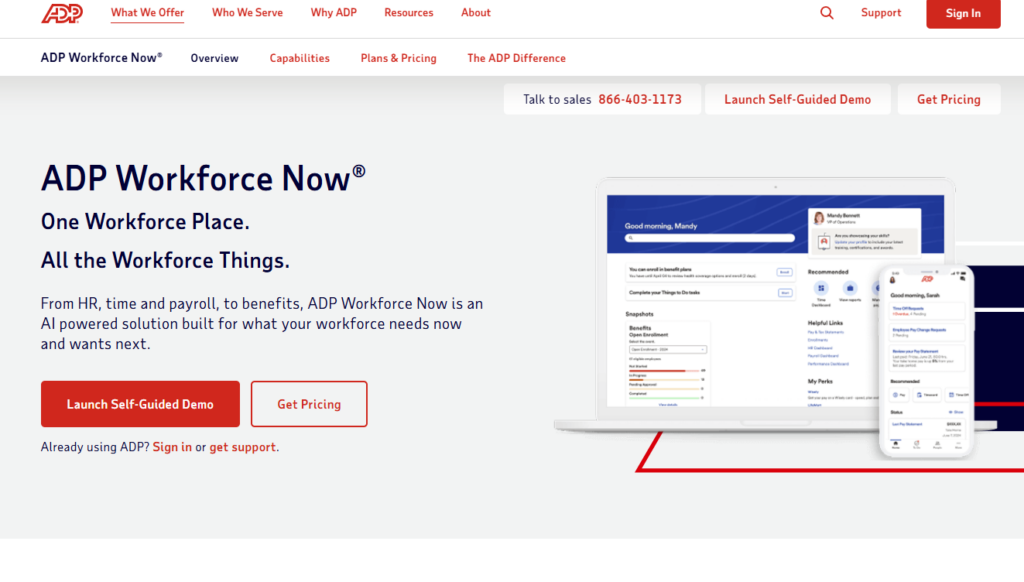Click the ADP logo

(x=62, y=13)
